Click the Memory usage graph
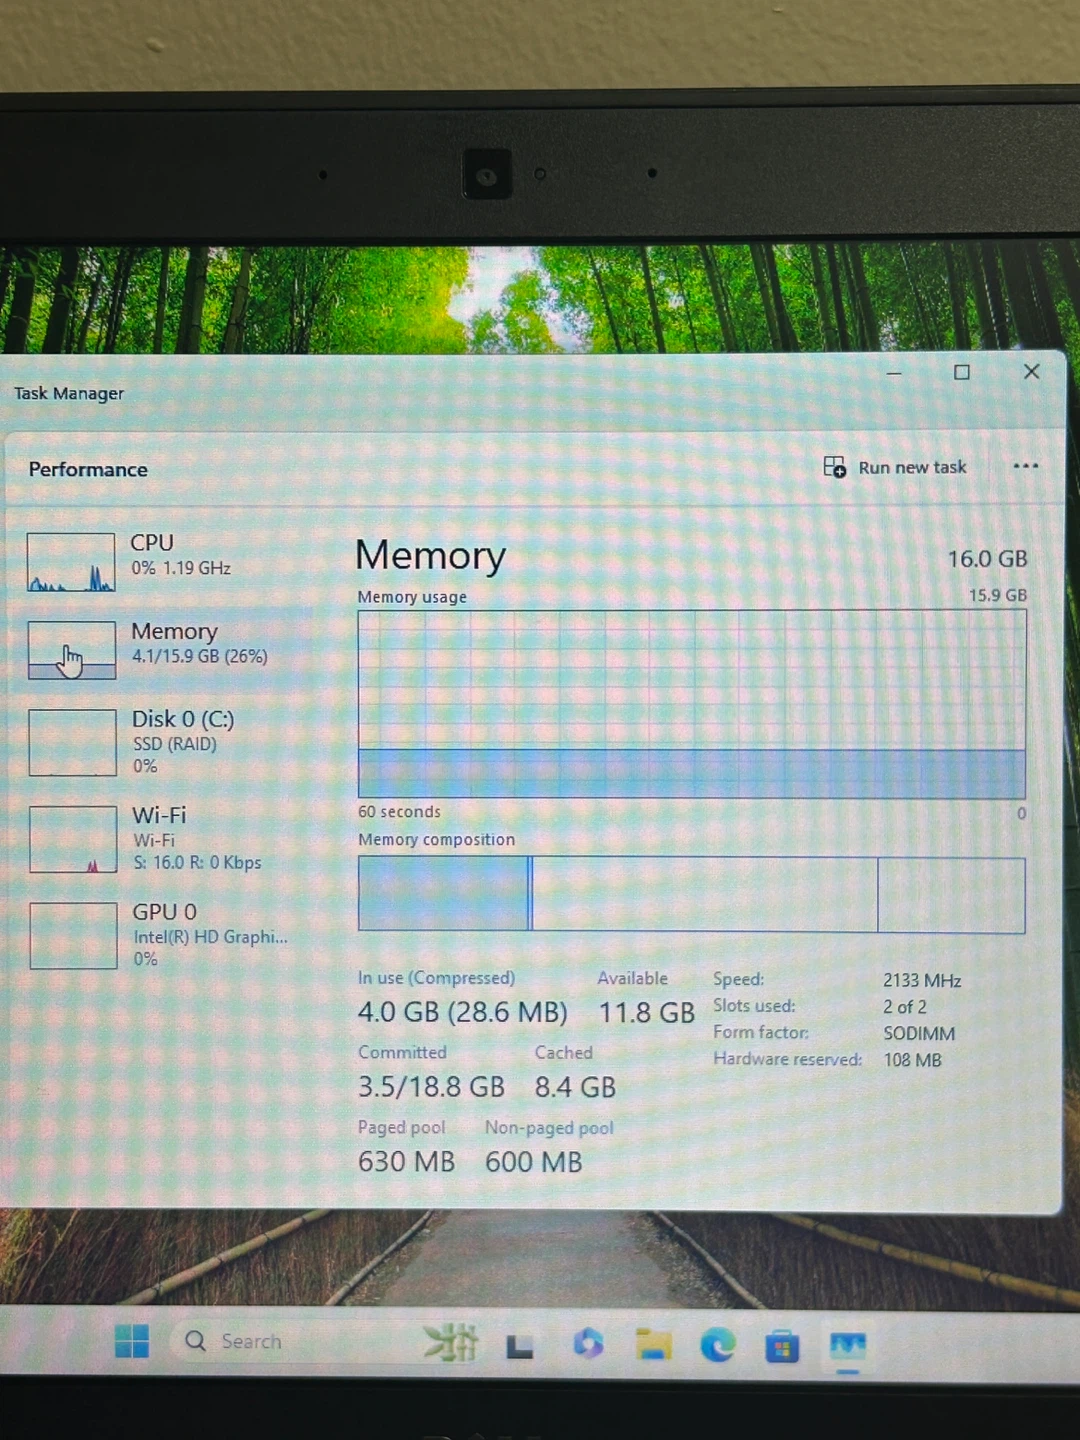The height and width of the screenshot is (1440, 1080). point(691,704)
